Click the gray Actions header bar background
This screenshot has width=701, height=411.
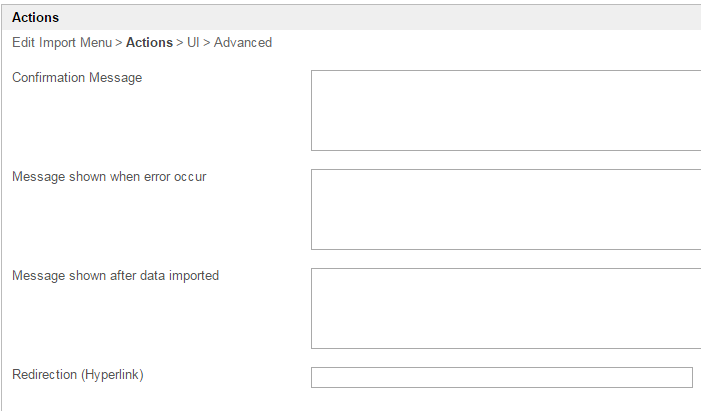tap(400, 17)
